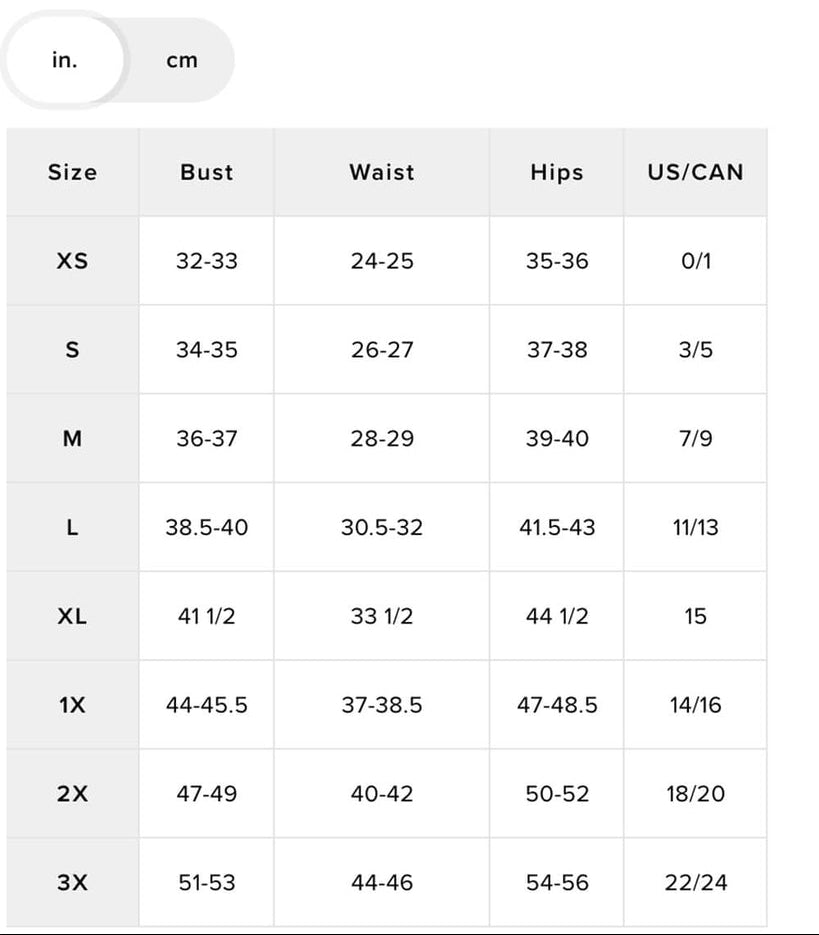
Task: Click the US/CAN column header
Action: pos(696,172)
